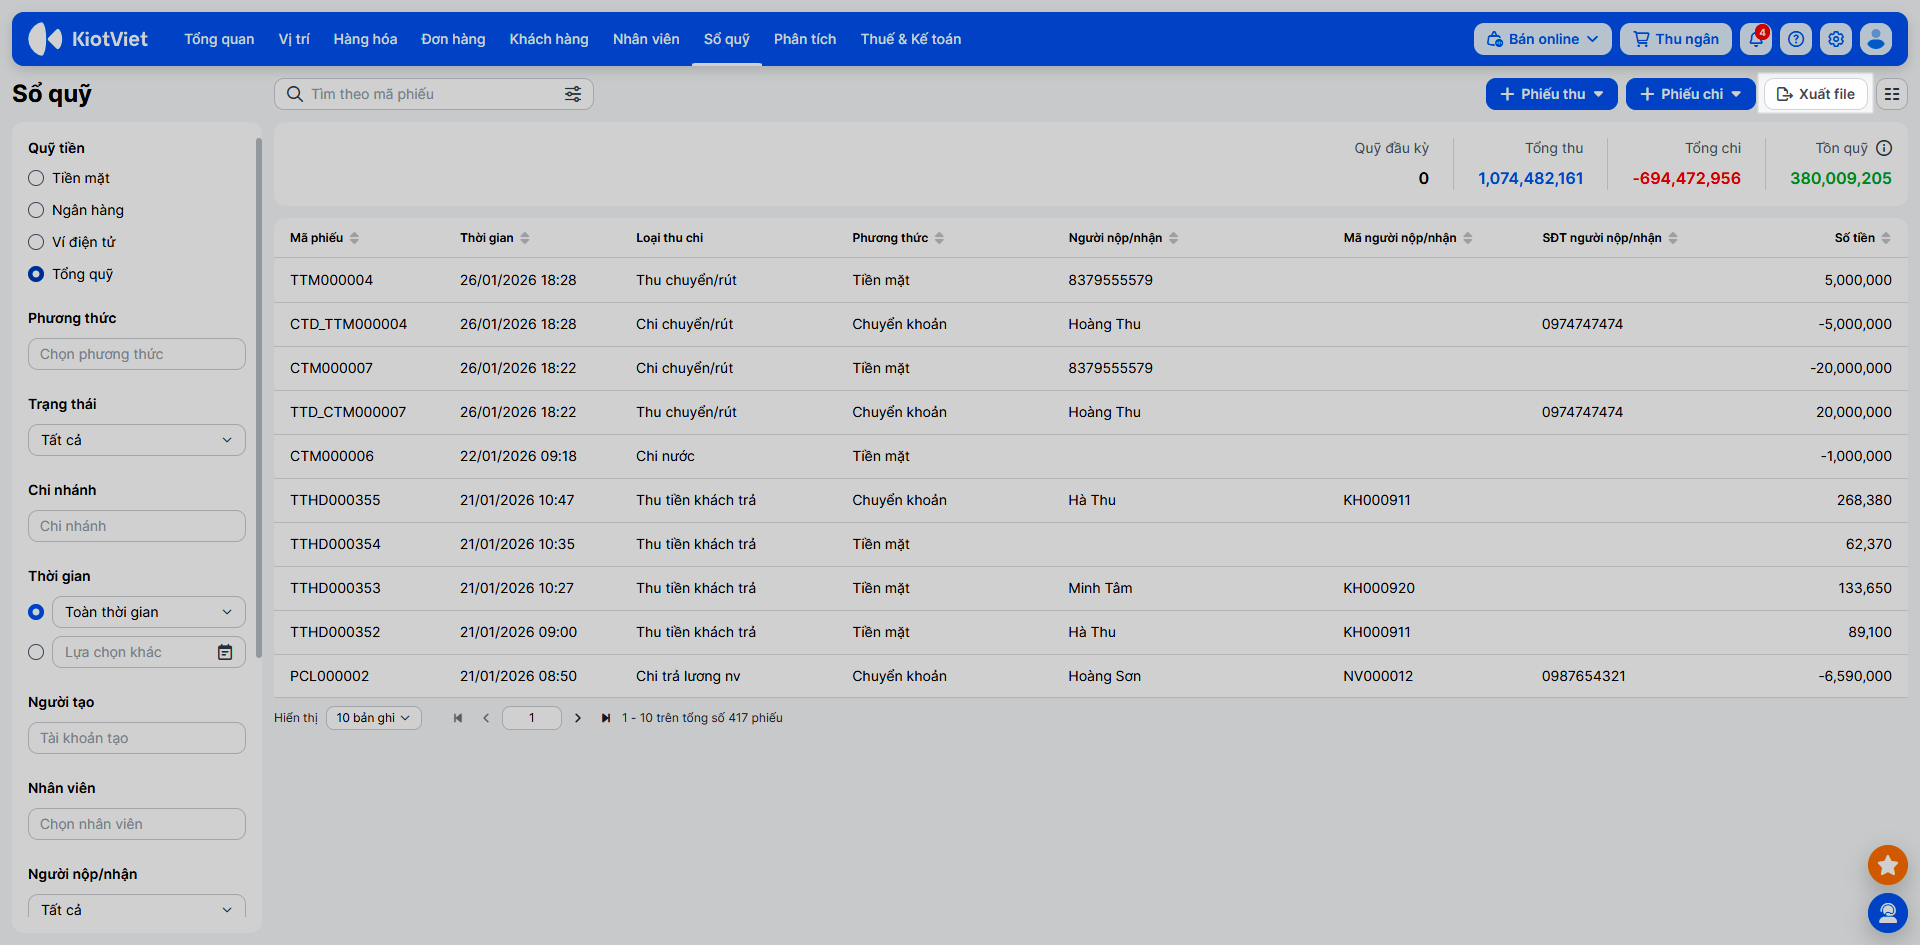This screenshot has width=1920, height=945.
Task: Click the column display settings icon
Action: [1892, 94]
